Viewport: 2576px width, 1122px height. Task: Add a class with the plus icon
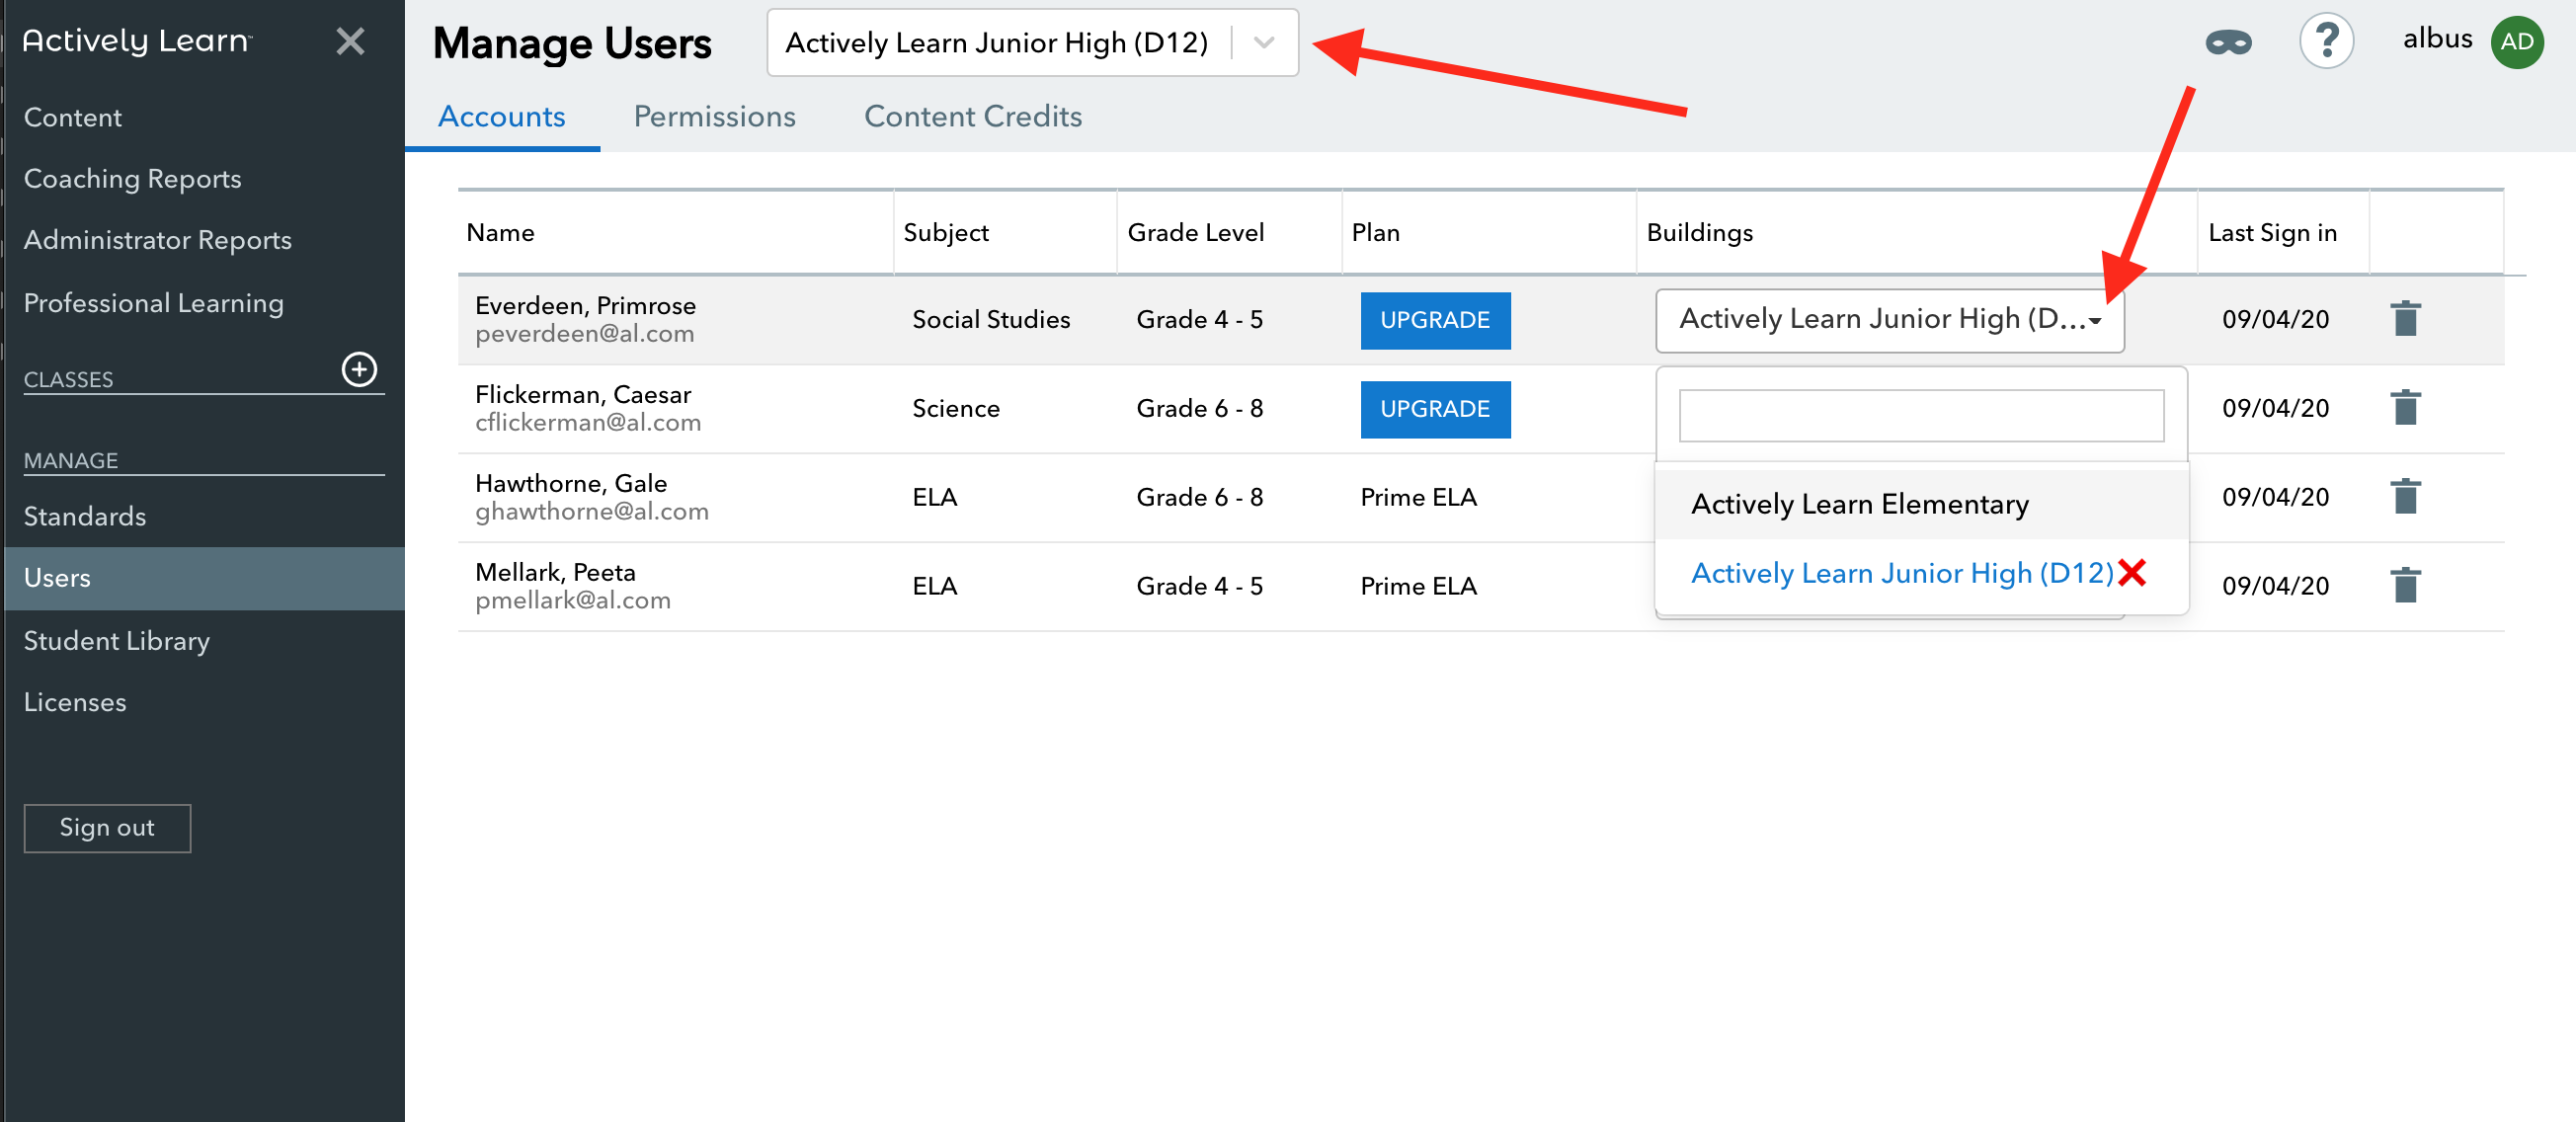[359, 370]
